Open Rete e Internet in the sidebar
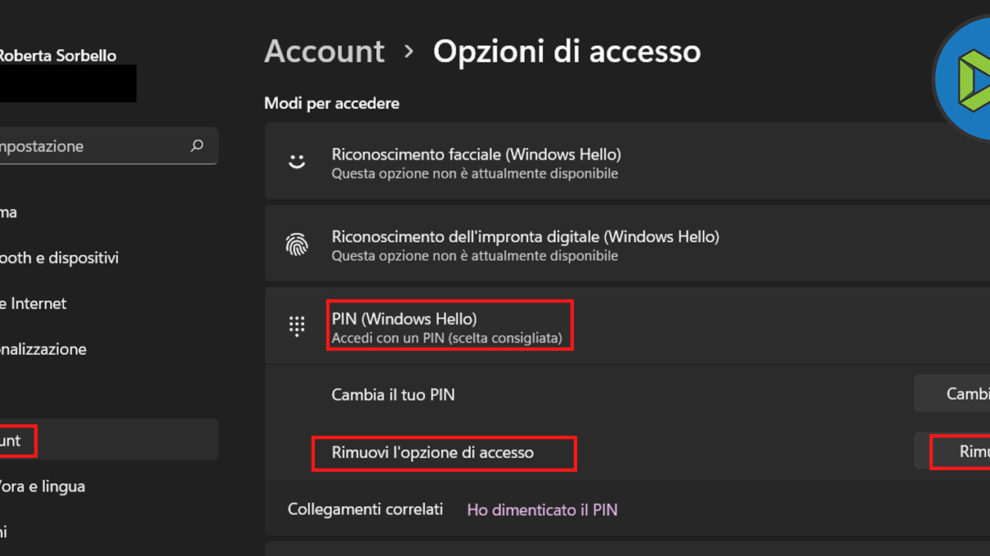 (x=33, y=304)
